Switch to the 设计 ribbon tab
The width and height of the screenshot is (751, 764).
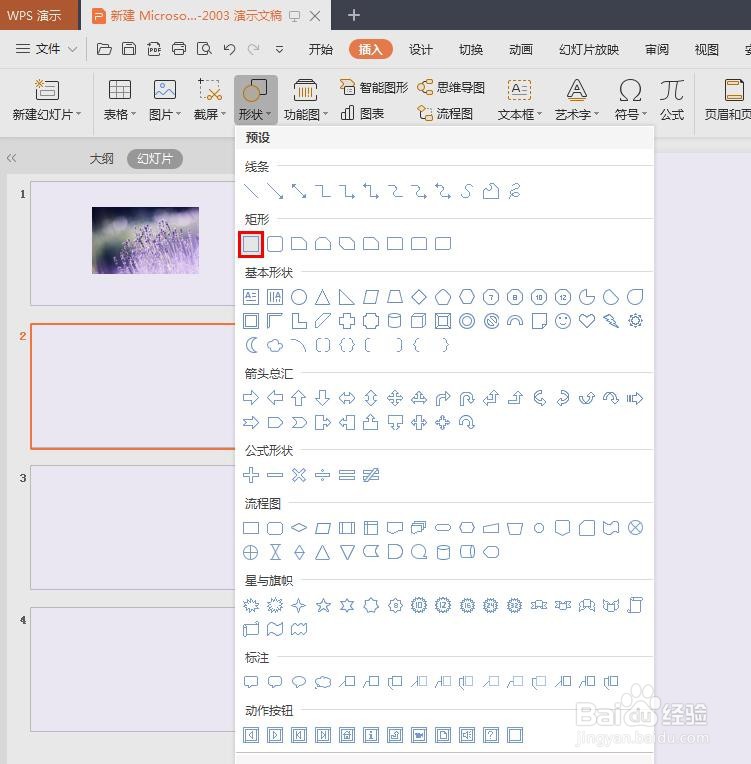421,49
